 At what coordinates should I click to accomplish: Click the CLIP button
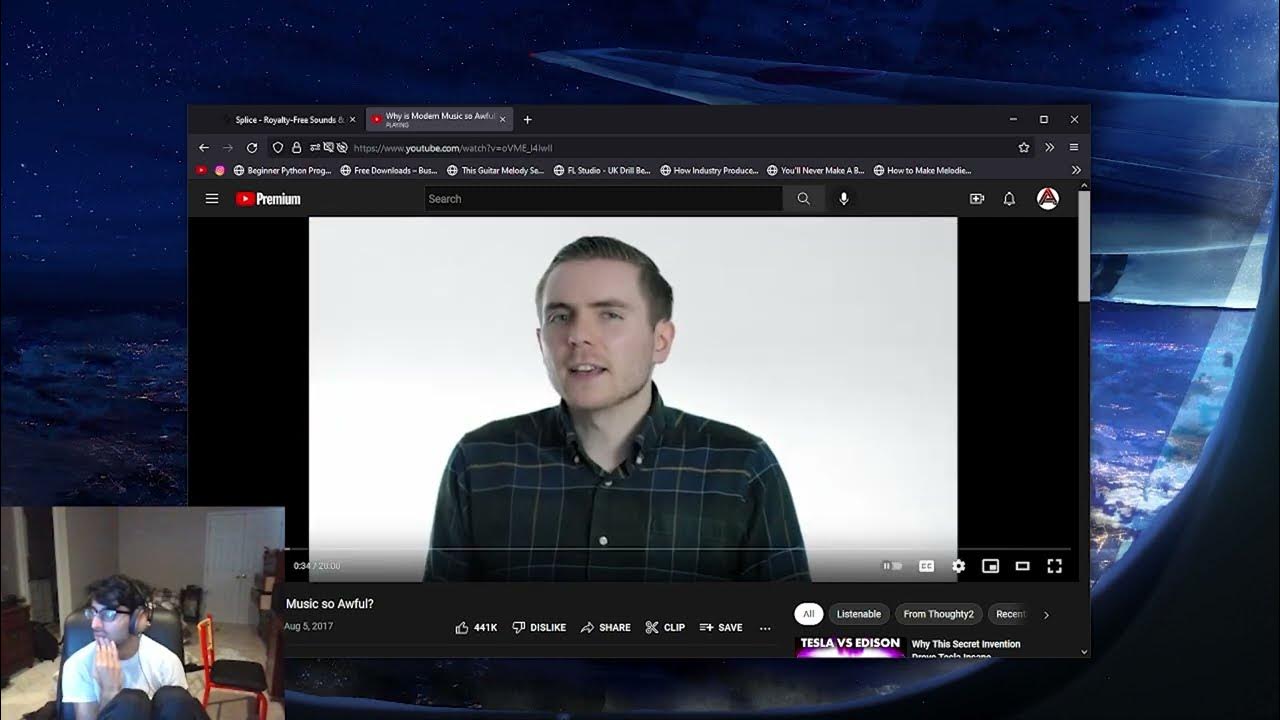point(665,627)
